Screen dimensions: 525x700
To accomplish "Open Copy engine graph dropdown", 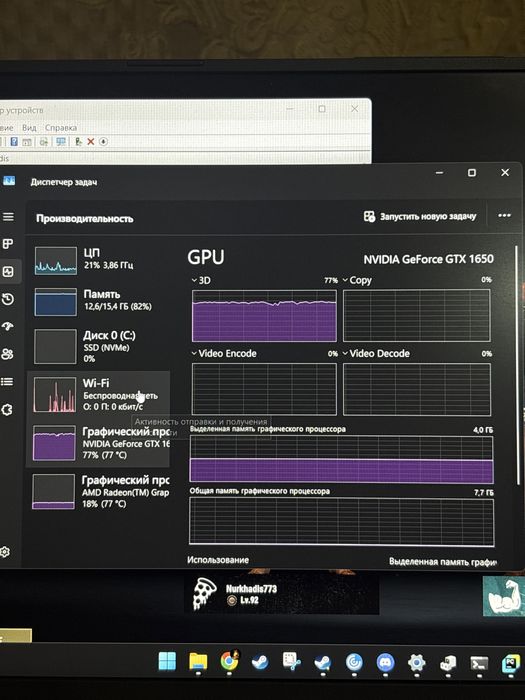I will coord(357,280).
